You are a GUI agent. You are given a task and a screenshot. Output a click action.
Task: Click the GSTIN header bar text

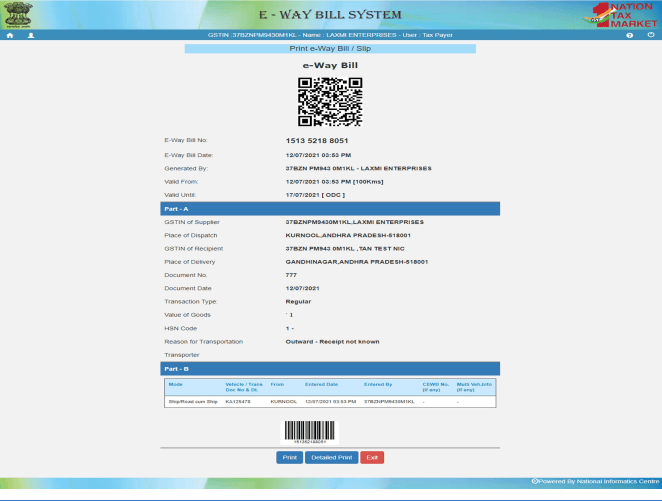pyautogui.click(x=330, y=35)
